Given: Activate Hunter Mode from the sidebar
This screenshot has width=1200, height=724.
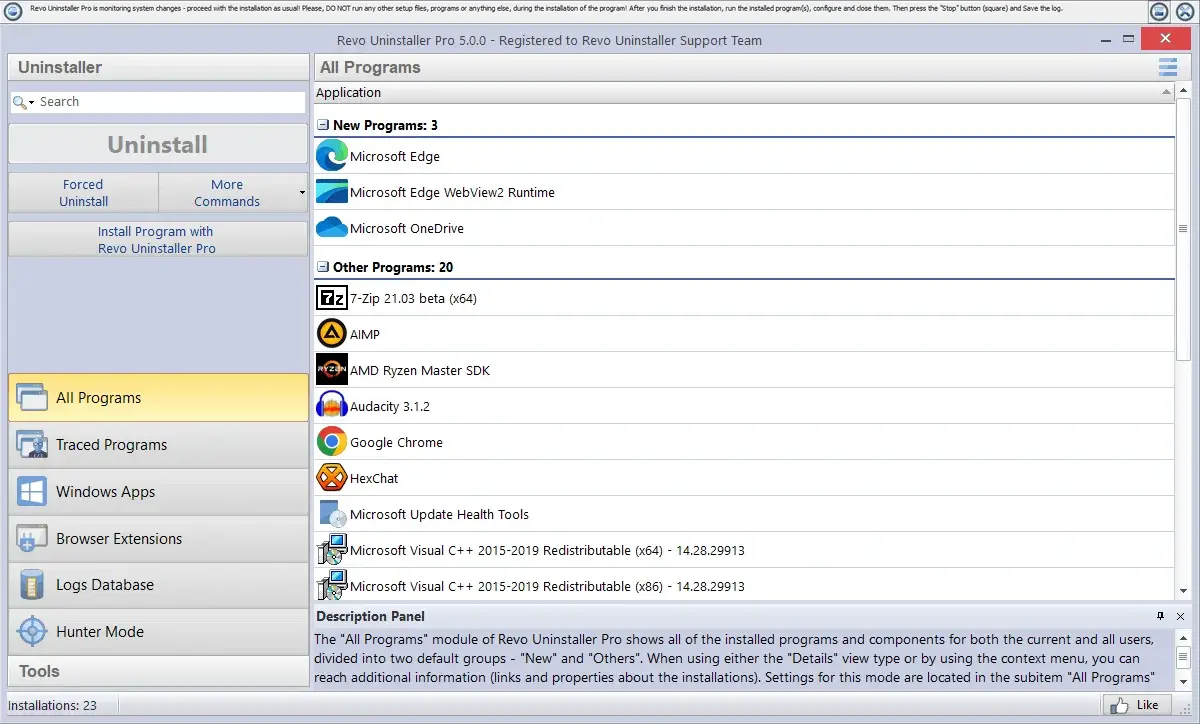Looking at the screenshot, I should (x=157, y=631).
